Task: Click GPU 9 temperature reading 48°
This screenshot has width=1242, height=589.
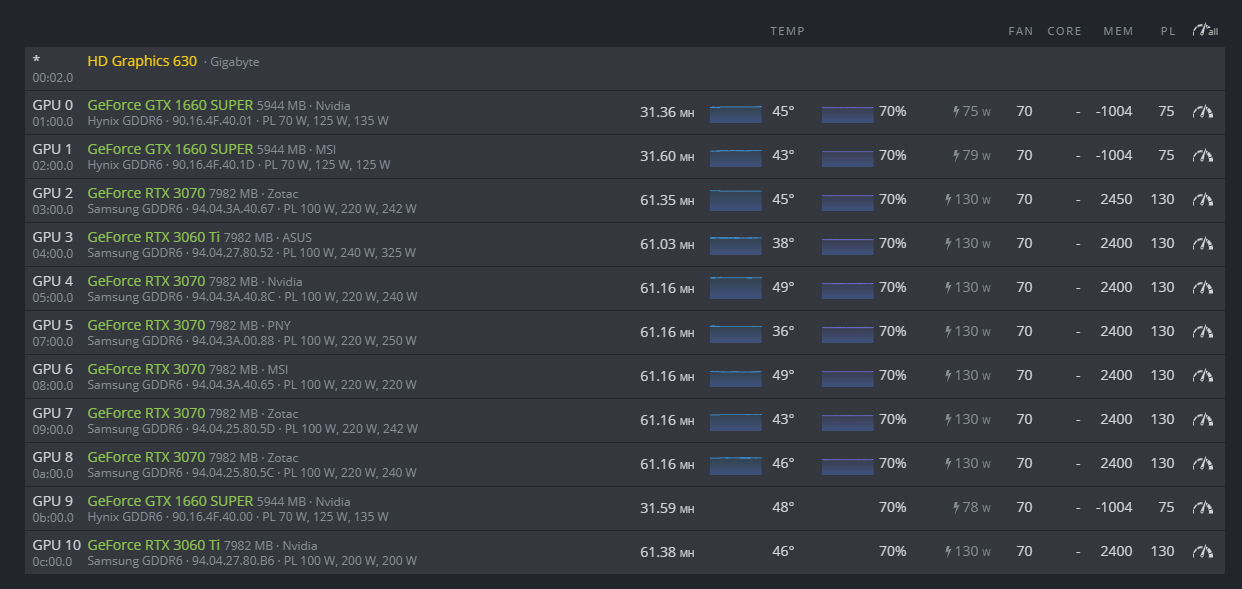Action: 783,508
